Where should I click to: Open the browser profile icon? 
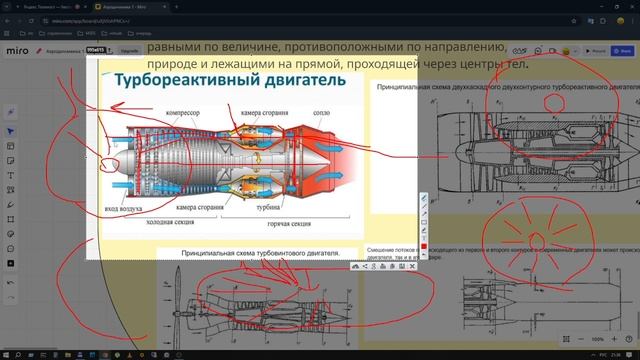click(x=620, y=21)
